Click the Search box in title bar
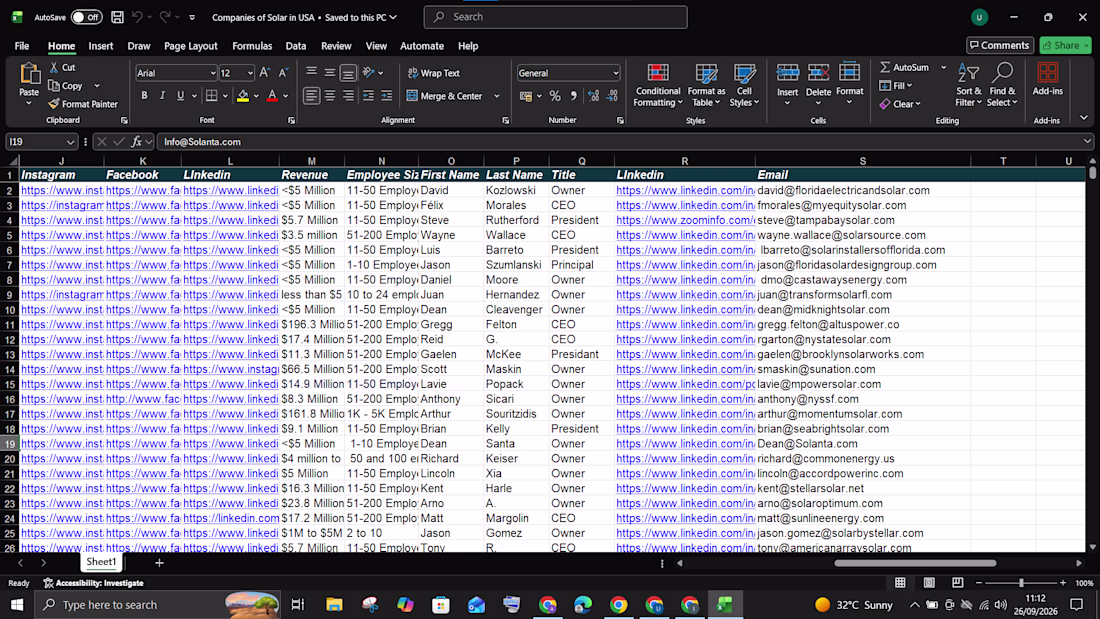Image resolution: width=1100 pixels, height=619 pixels. point(555,17)
